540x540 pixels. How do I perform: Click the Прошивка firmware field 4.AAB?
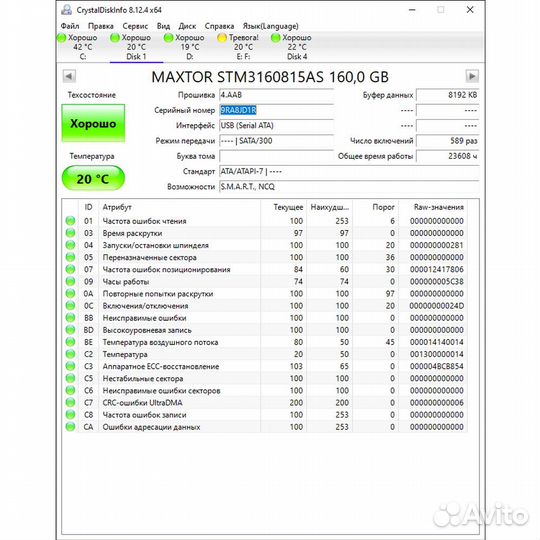[276, 95]
